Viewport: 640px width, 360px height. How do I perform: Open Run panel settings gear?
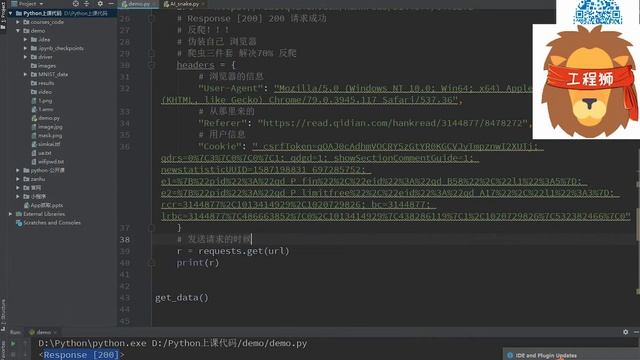coord(626,332)
